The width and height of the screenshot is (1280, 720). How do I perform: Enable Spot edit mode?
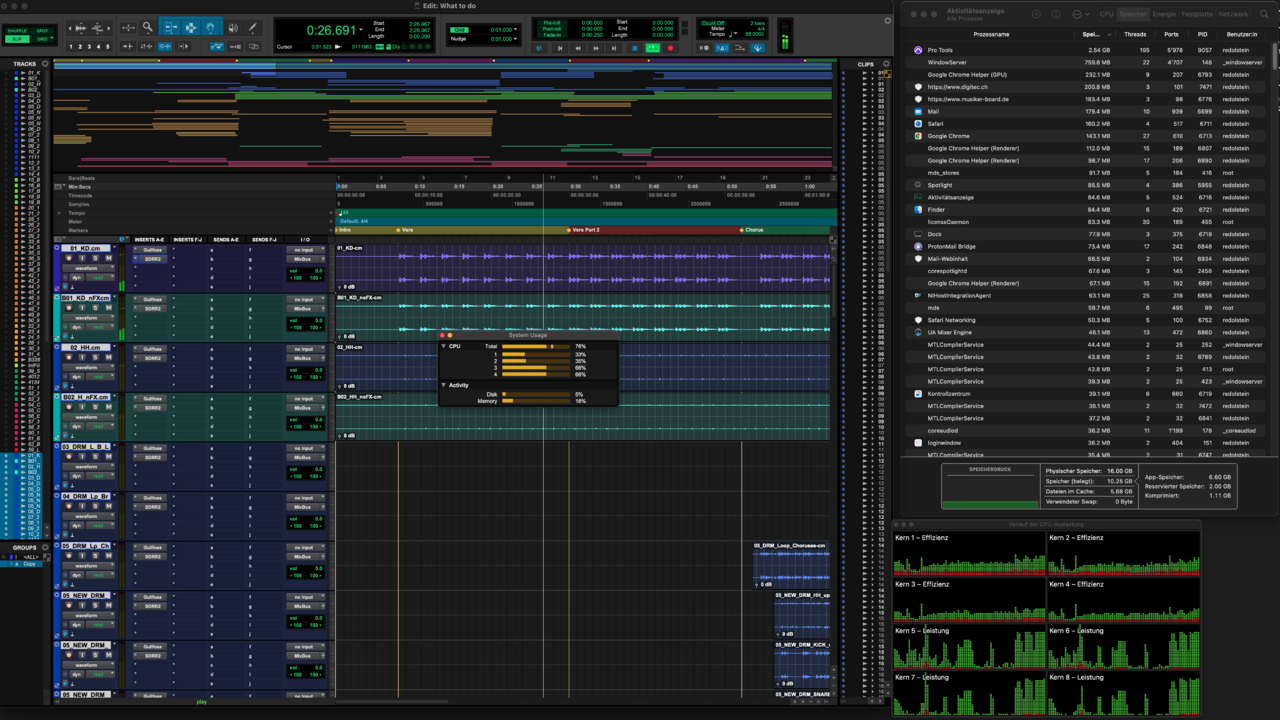42,31
